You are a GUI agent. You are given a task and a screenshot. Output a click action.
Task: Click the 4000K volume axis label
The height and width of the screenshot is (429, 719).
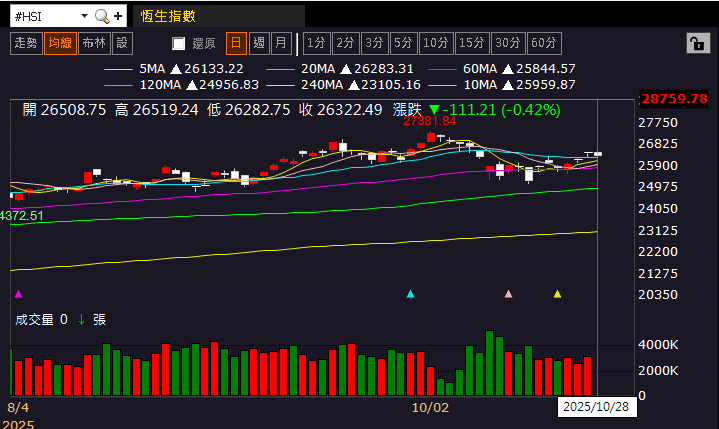[658, 345]
